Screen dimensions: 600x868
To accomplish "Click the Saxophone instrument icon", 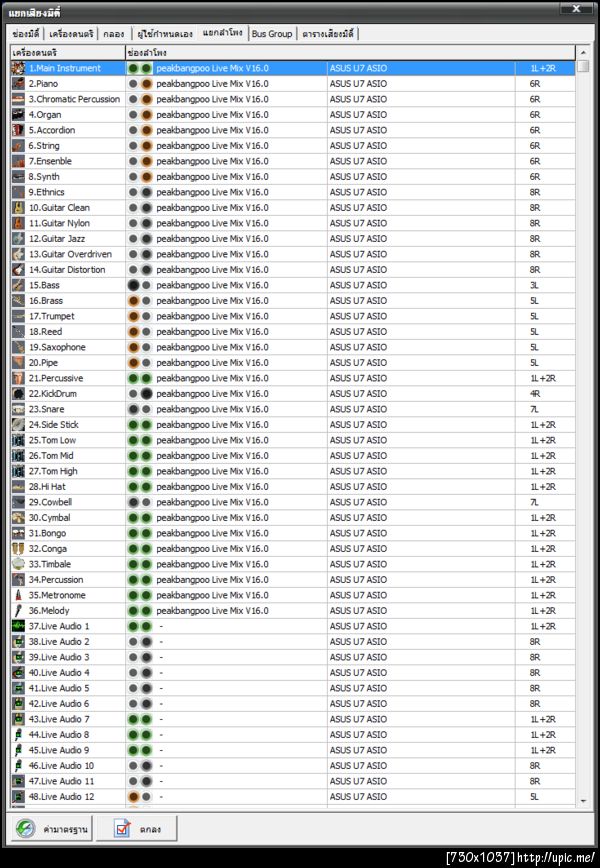I will pos(18,347).
